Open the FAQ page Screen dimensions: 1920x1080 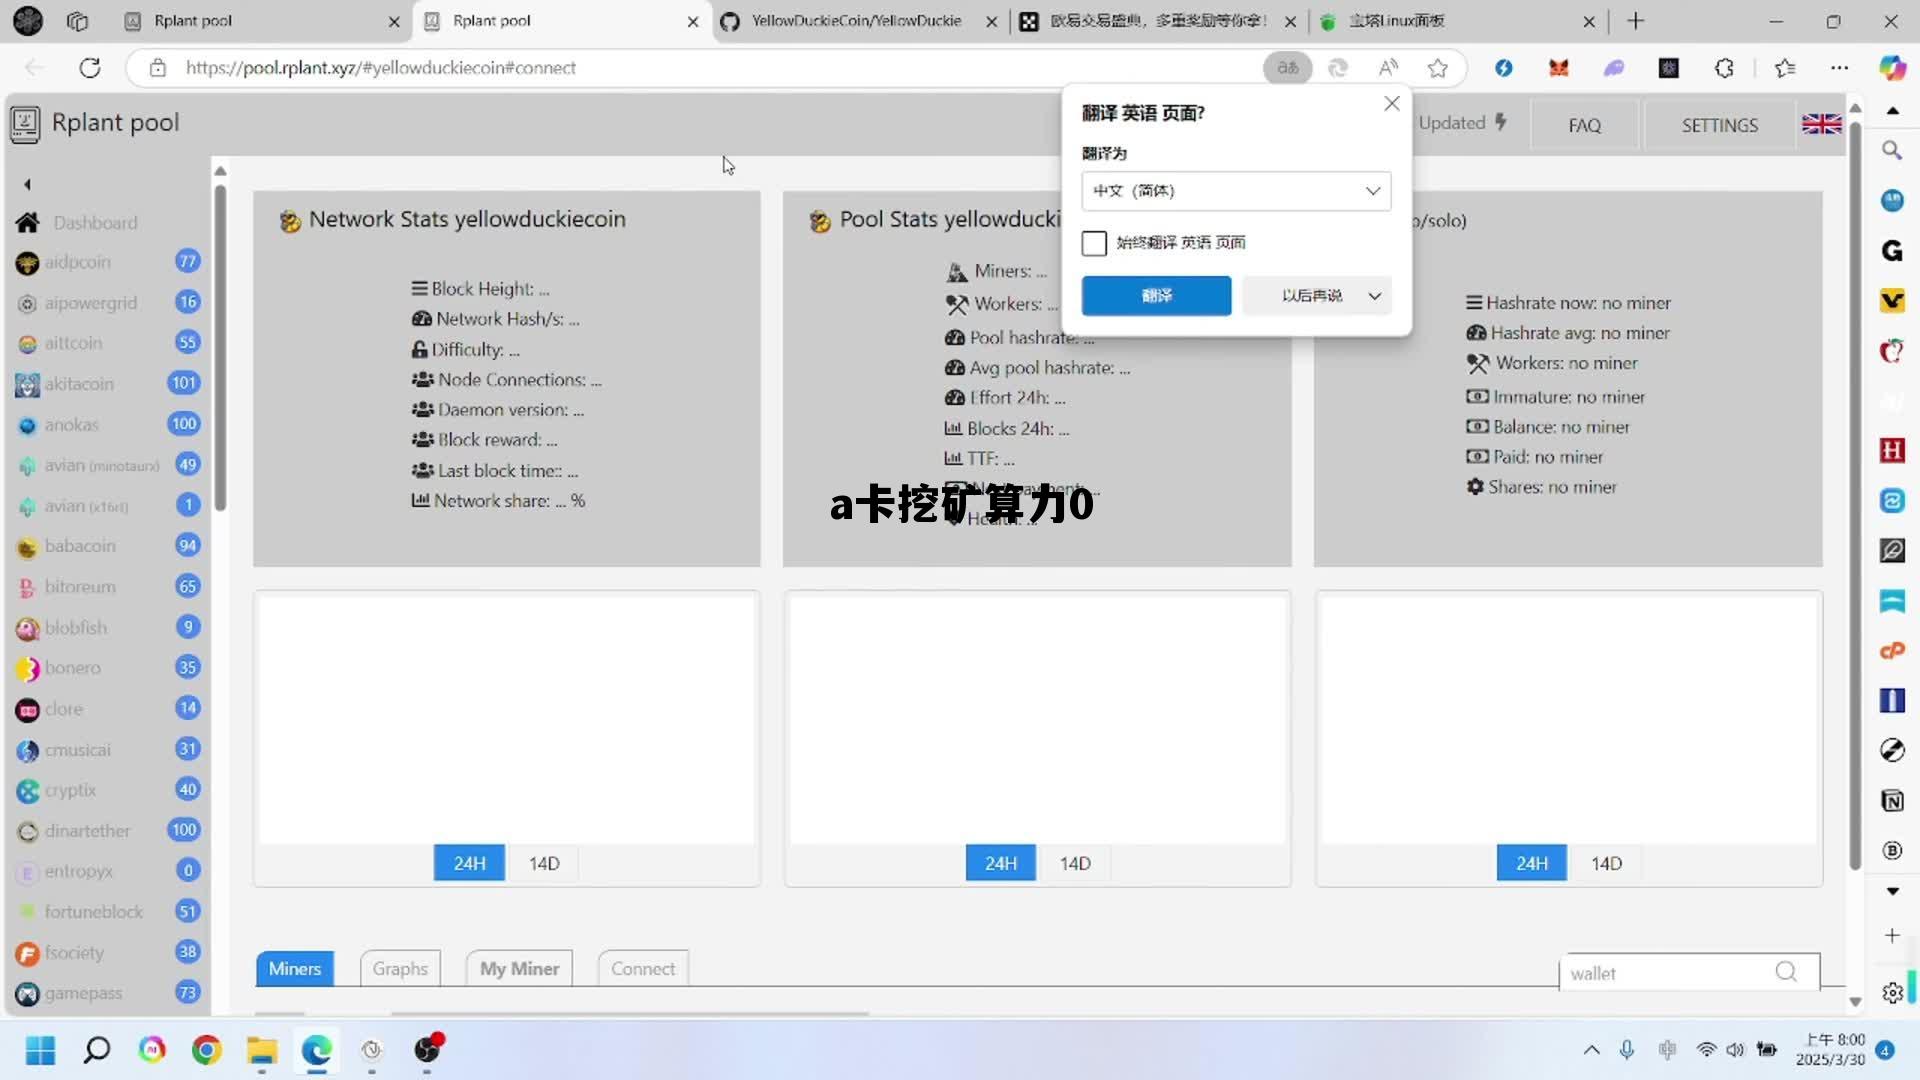pyautogui.click(x=1584, y=125)
